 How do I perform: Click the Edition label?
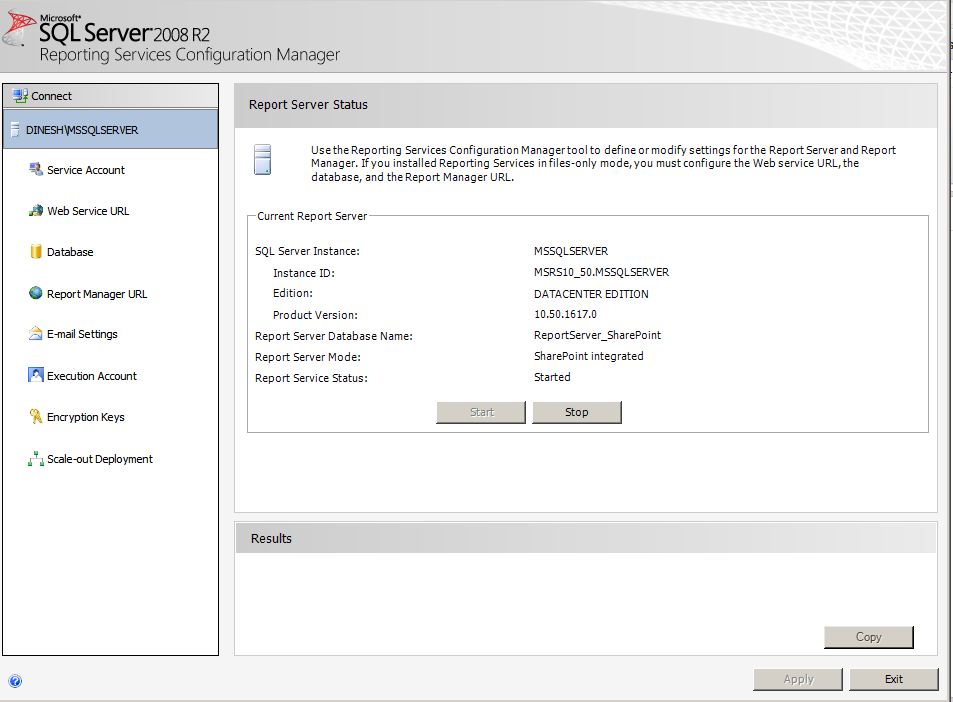[292, 293]
